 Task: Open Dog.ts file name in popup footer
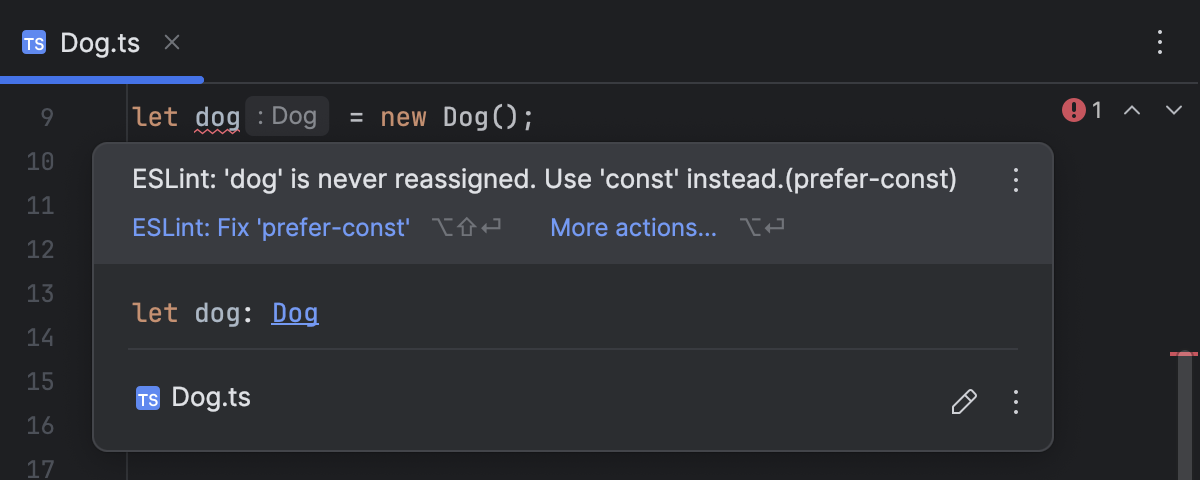click(211, 398)
